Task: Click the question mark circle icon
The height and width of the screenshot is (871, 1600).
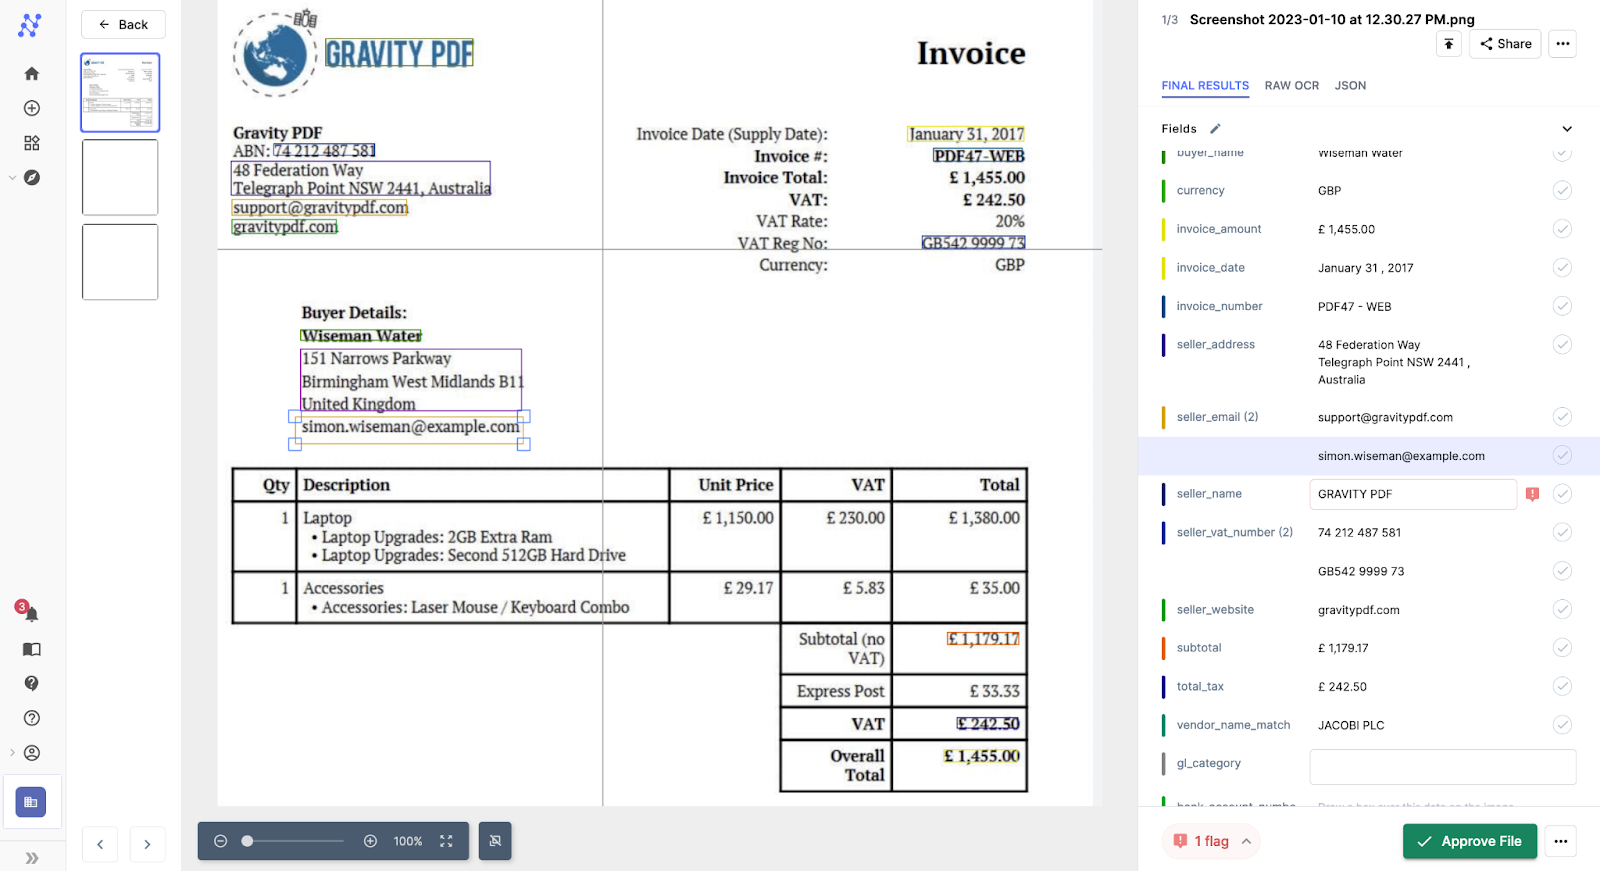Action: point(32,718)
